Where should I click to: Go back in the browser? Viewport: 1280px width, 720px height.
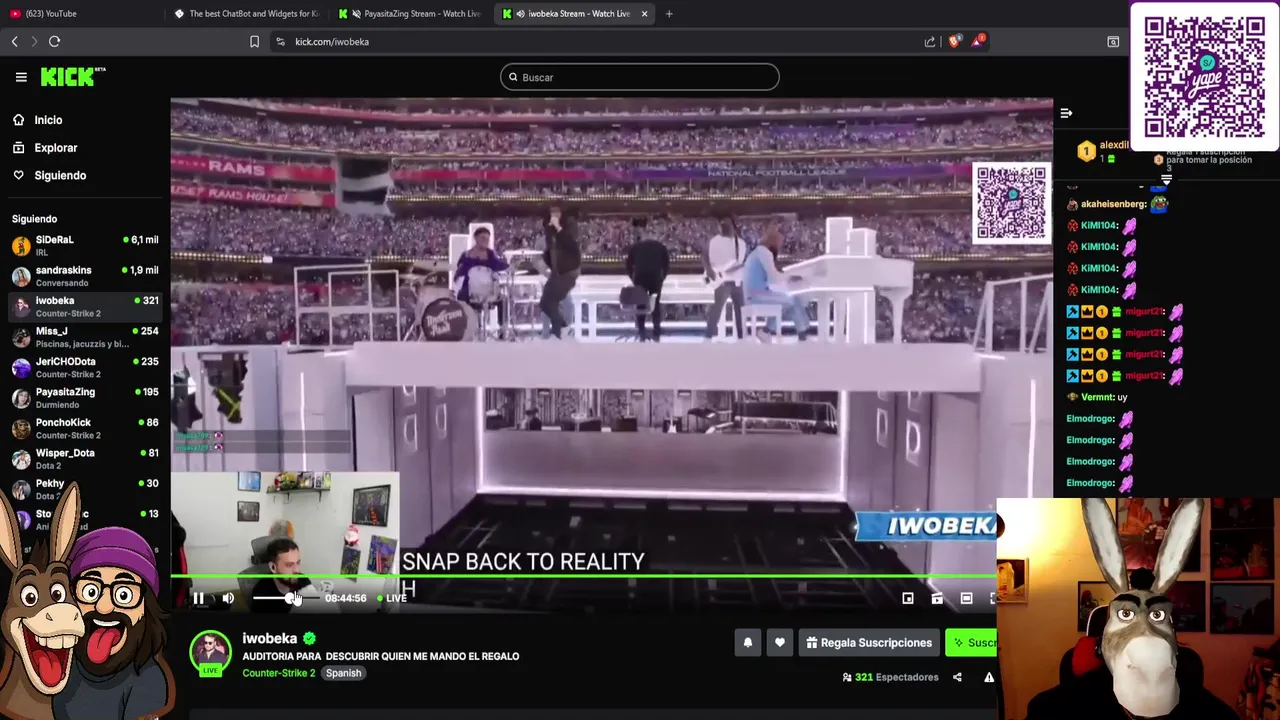tap(14, 42)
